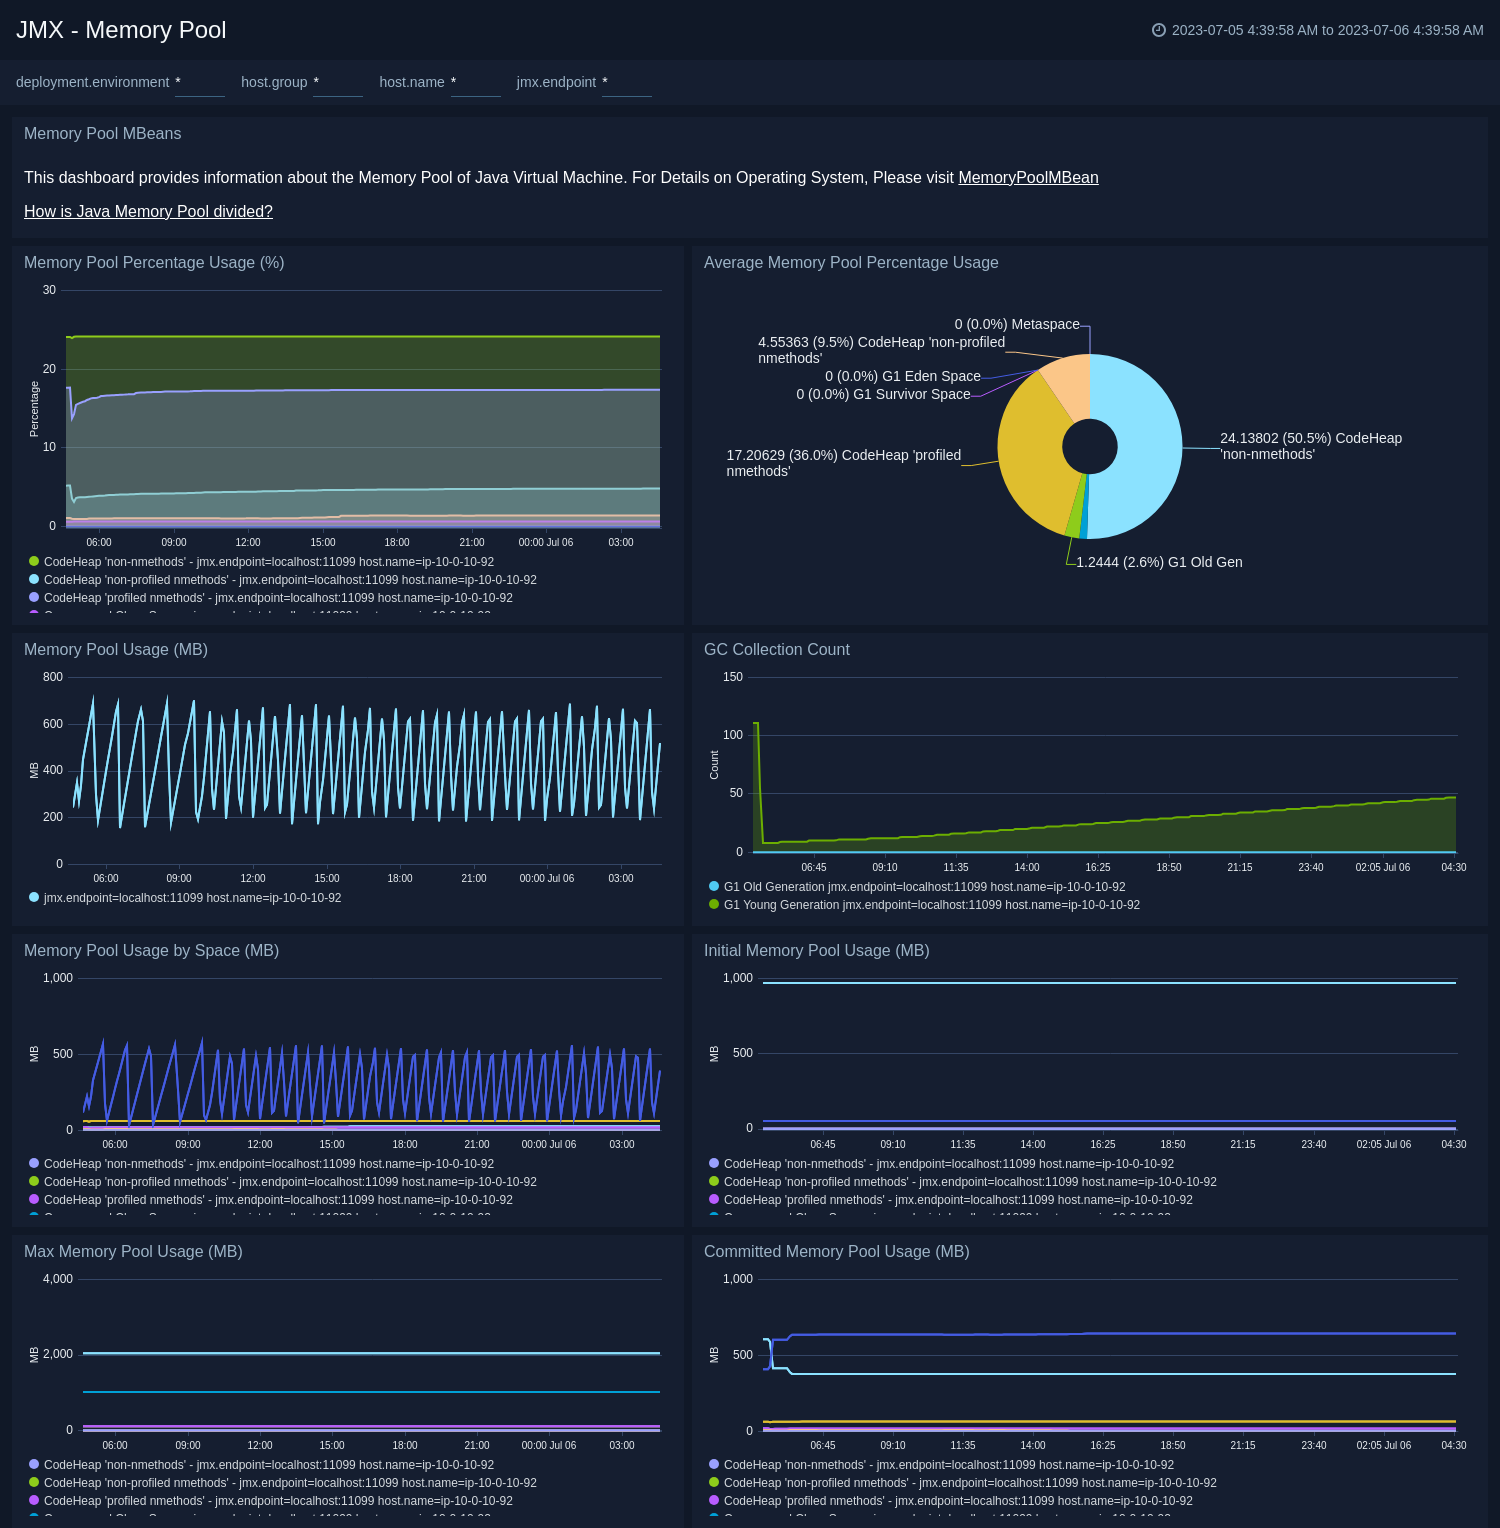Click the 'JMX - Memory Pool' dashboard title
1500x1528 pixels.
click(x=121, y=30)
